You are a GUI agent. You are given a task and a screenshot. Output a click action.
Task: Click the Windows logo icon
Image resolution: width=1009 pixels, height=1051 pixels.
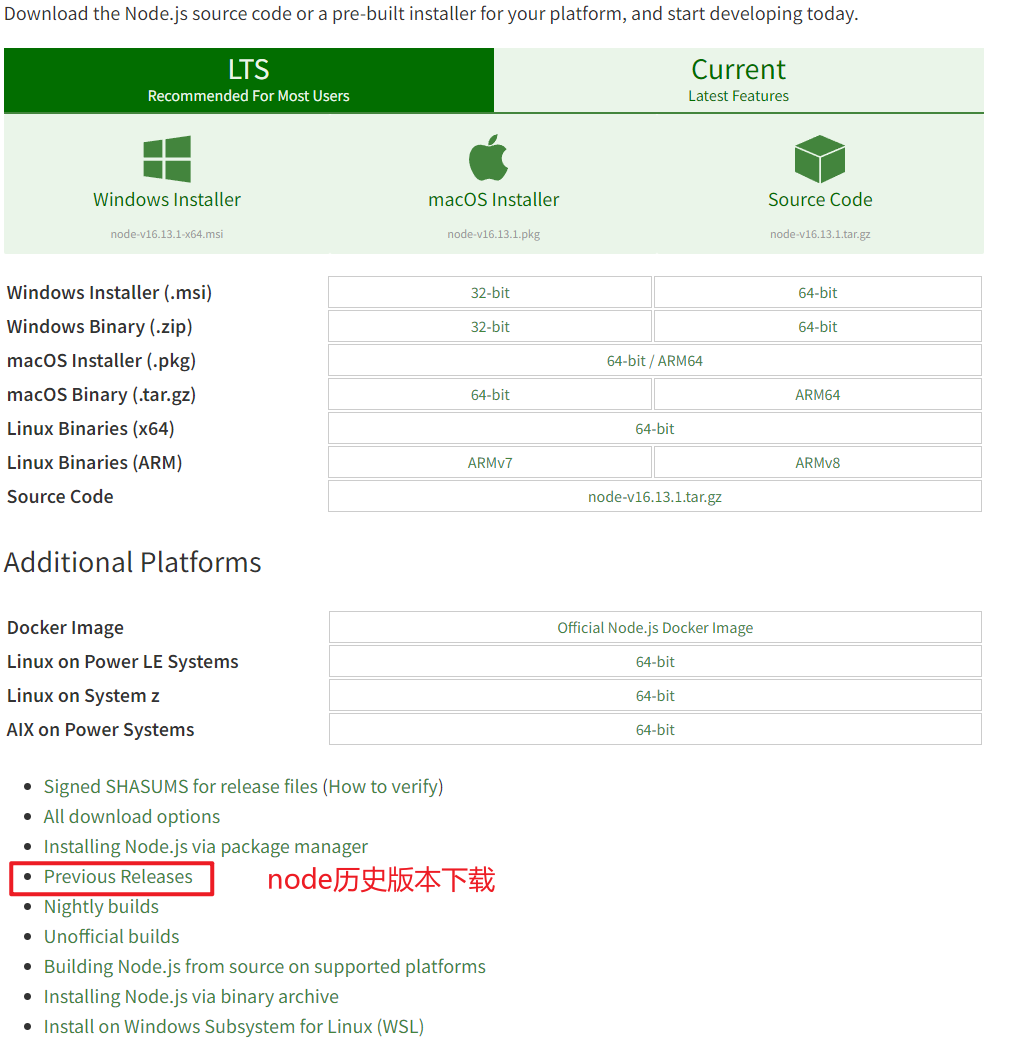pyautogui.click(x=167, y=159)
